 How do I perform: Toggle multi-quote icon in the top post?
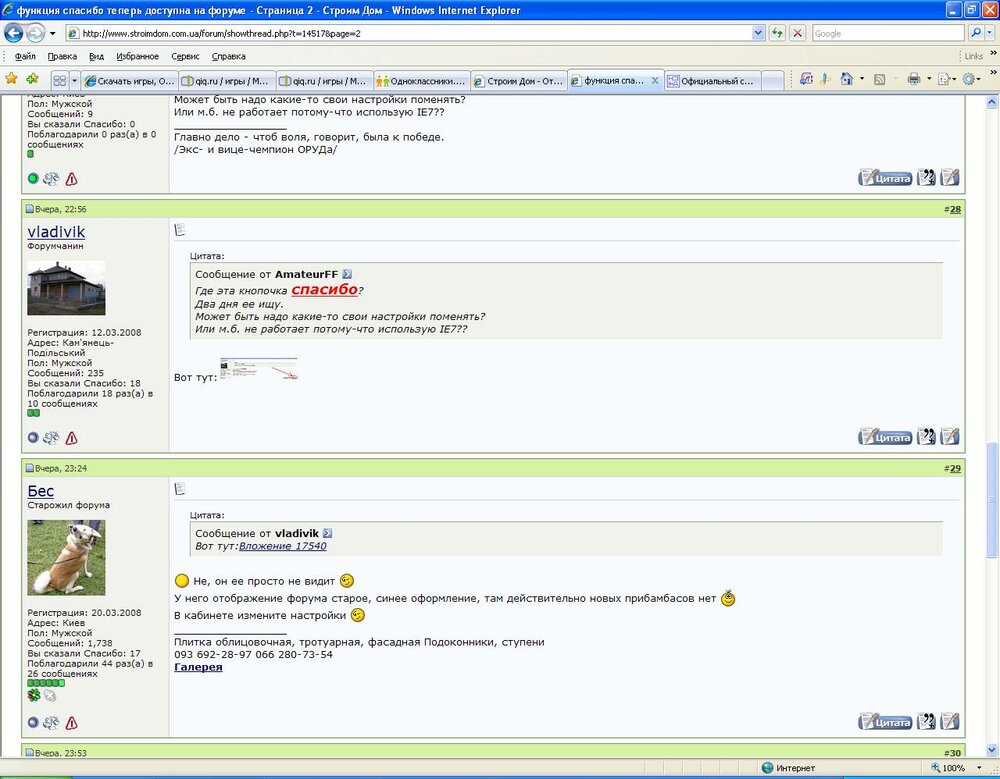[926, 178]
